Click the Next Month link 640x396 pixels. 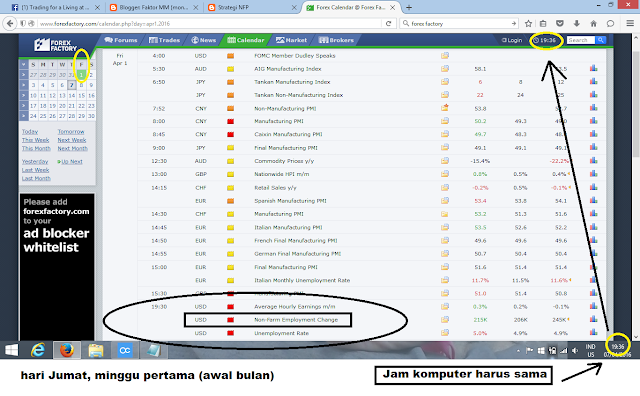coord(73,148)
